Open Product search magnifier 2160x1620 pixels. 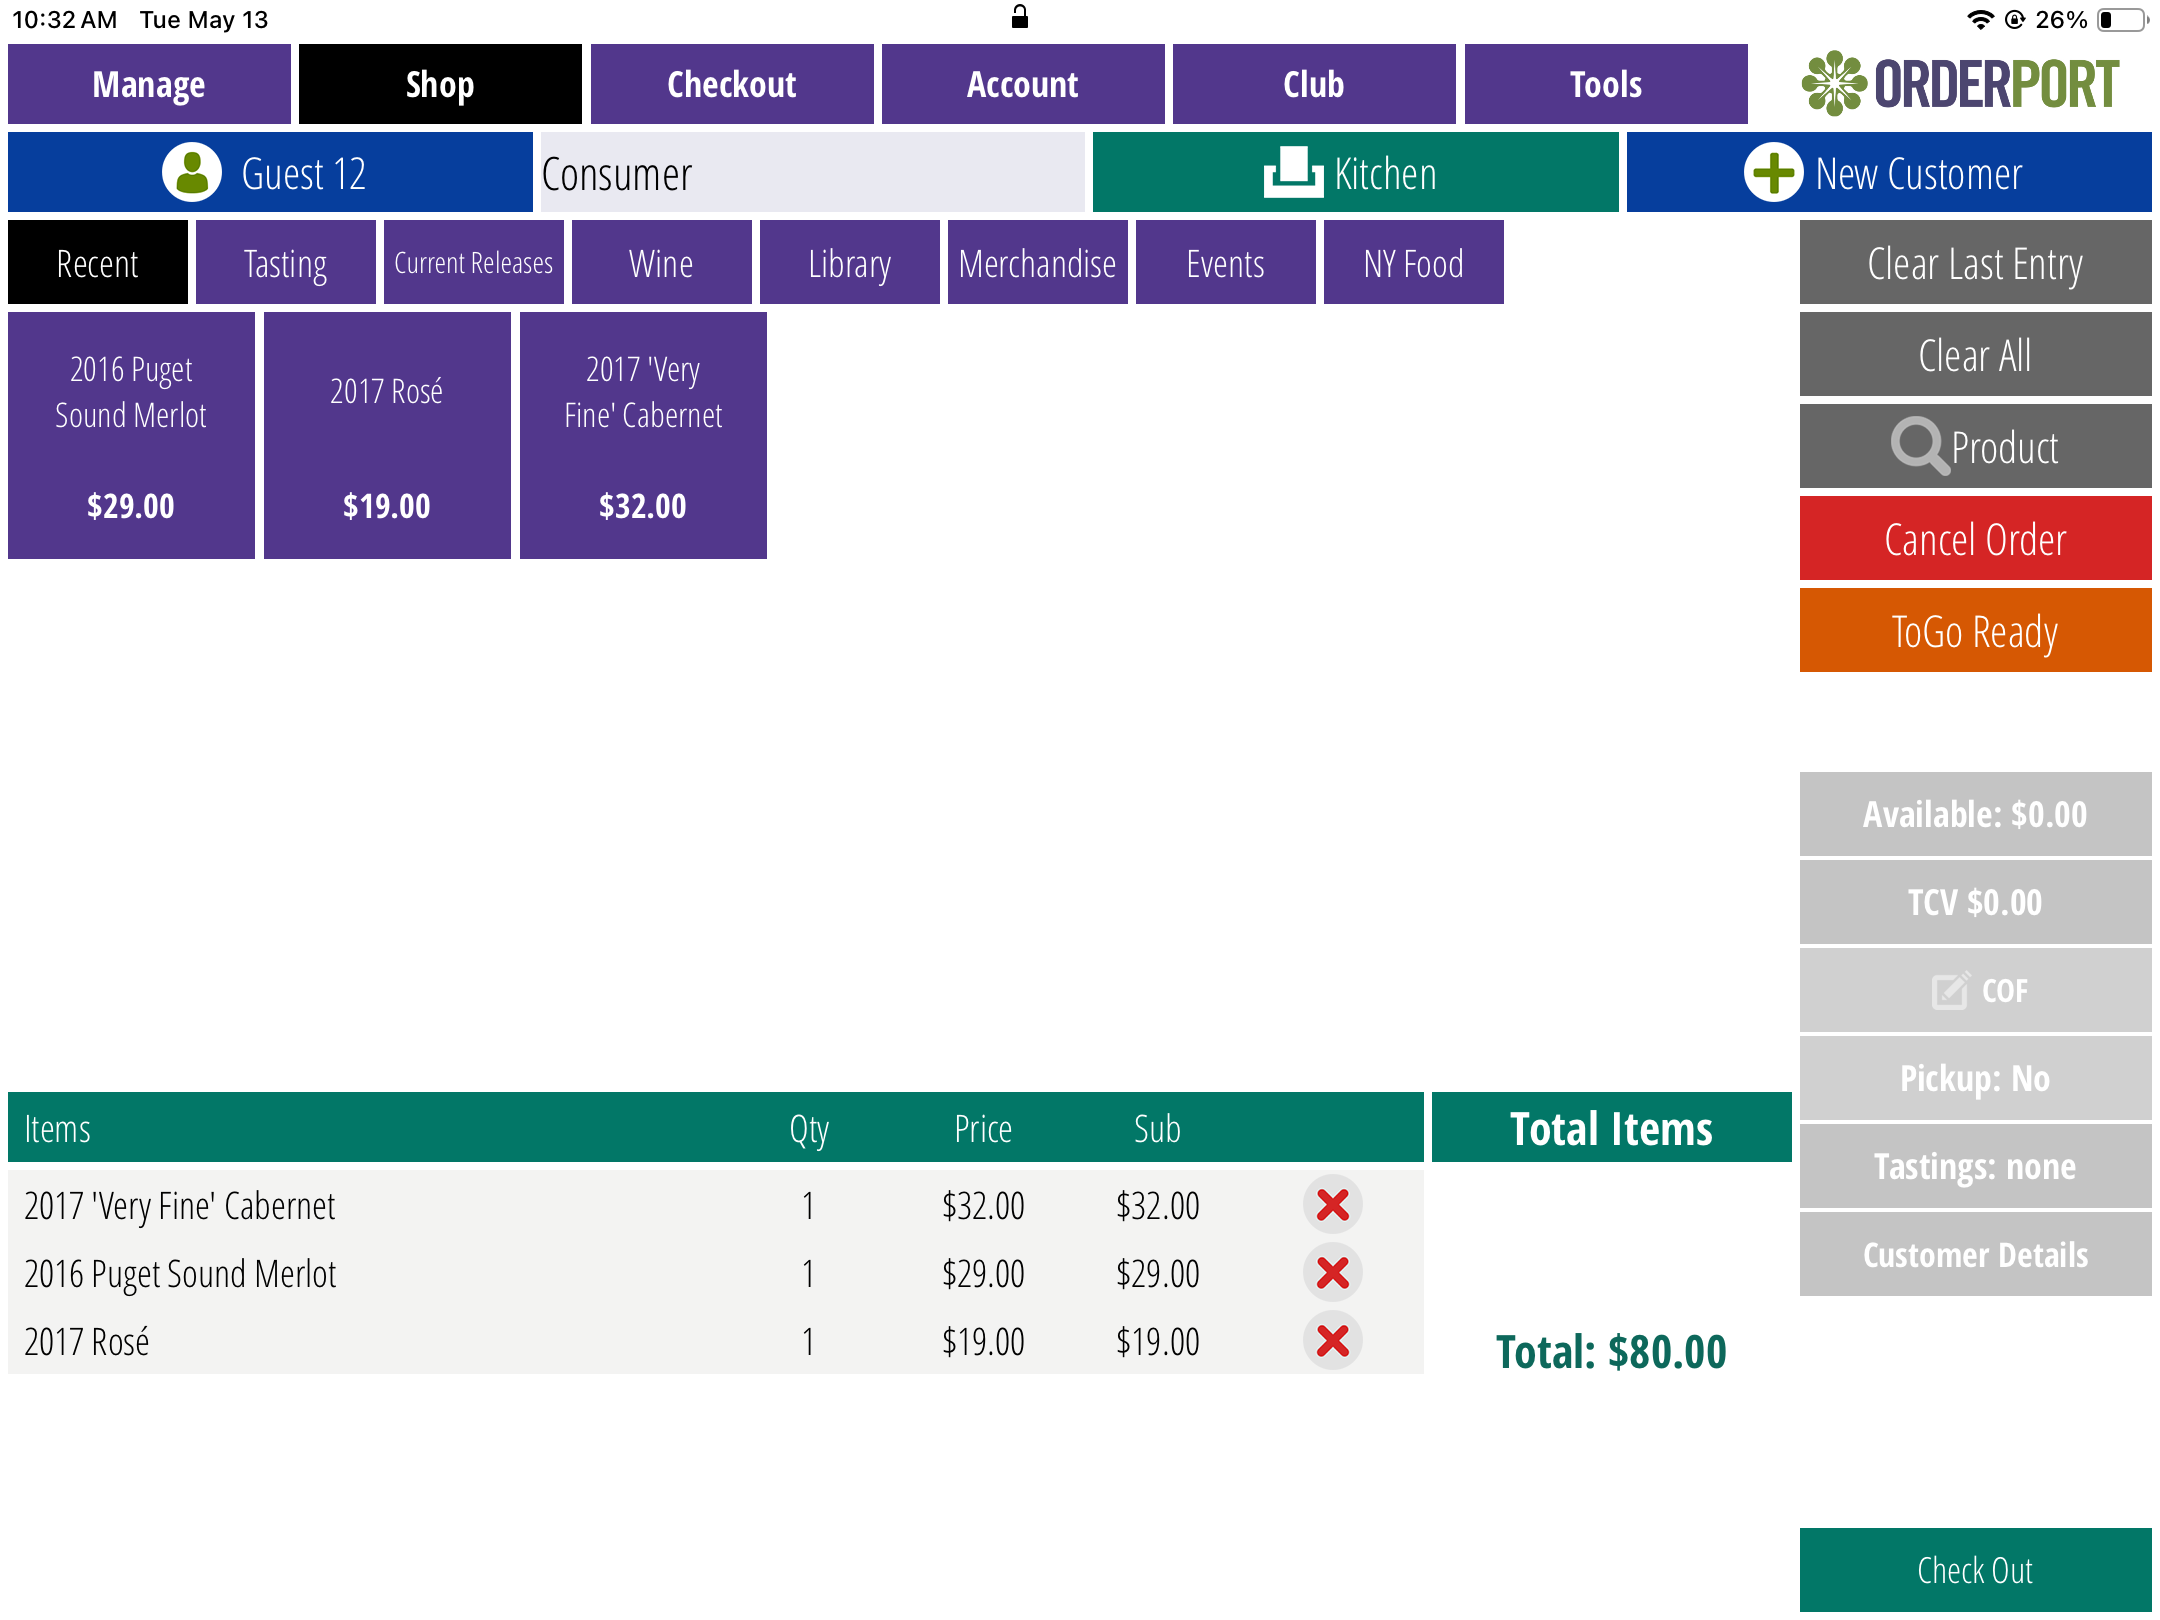[1919, 446]
